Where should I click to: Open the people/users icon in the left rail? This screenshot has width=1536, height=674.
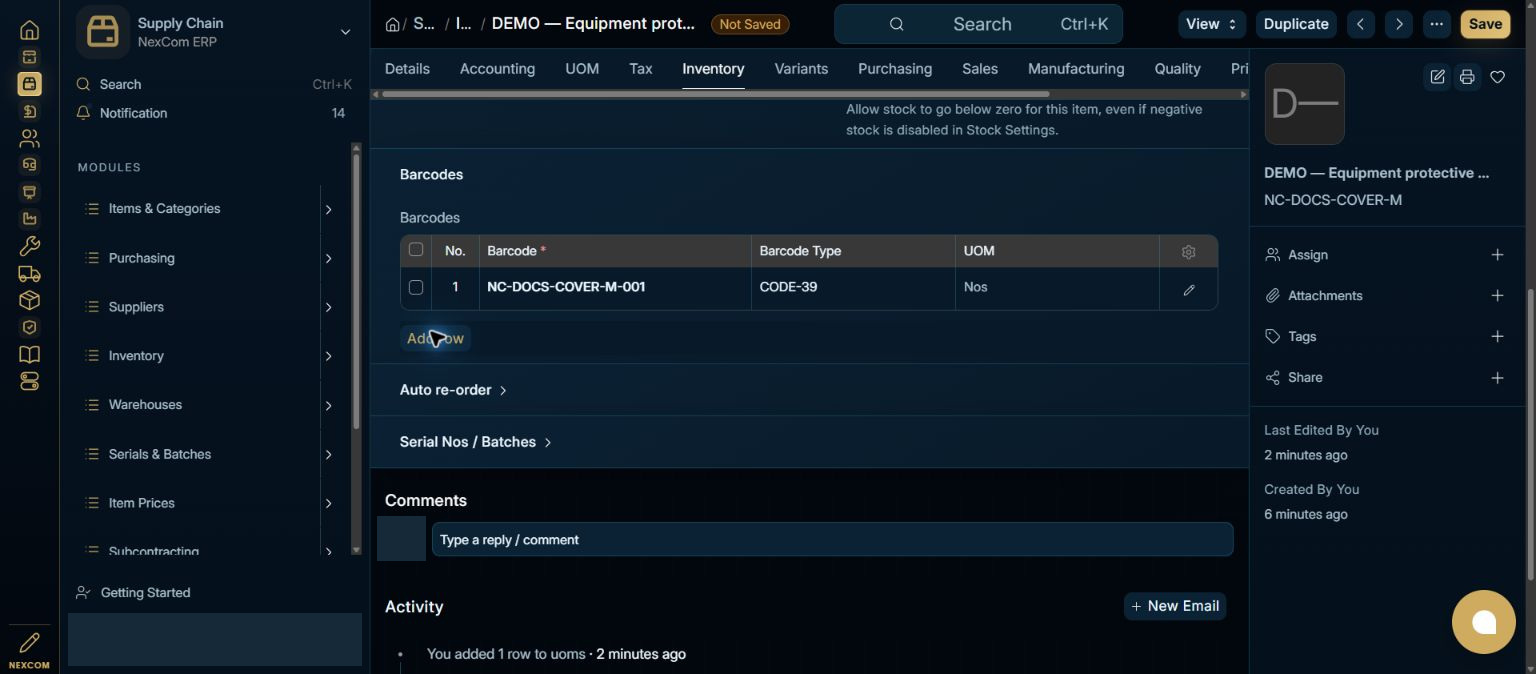29,138
